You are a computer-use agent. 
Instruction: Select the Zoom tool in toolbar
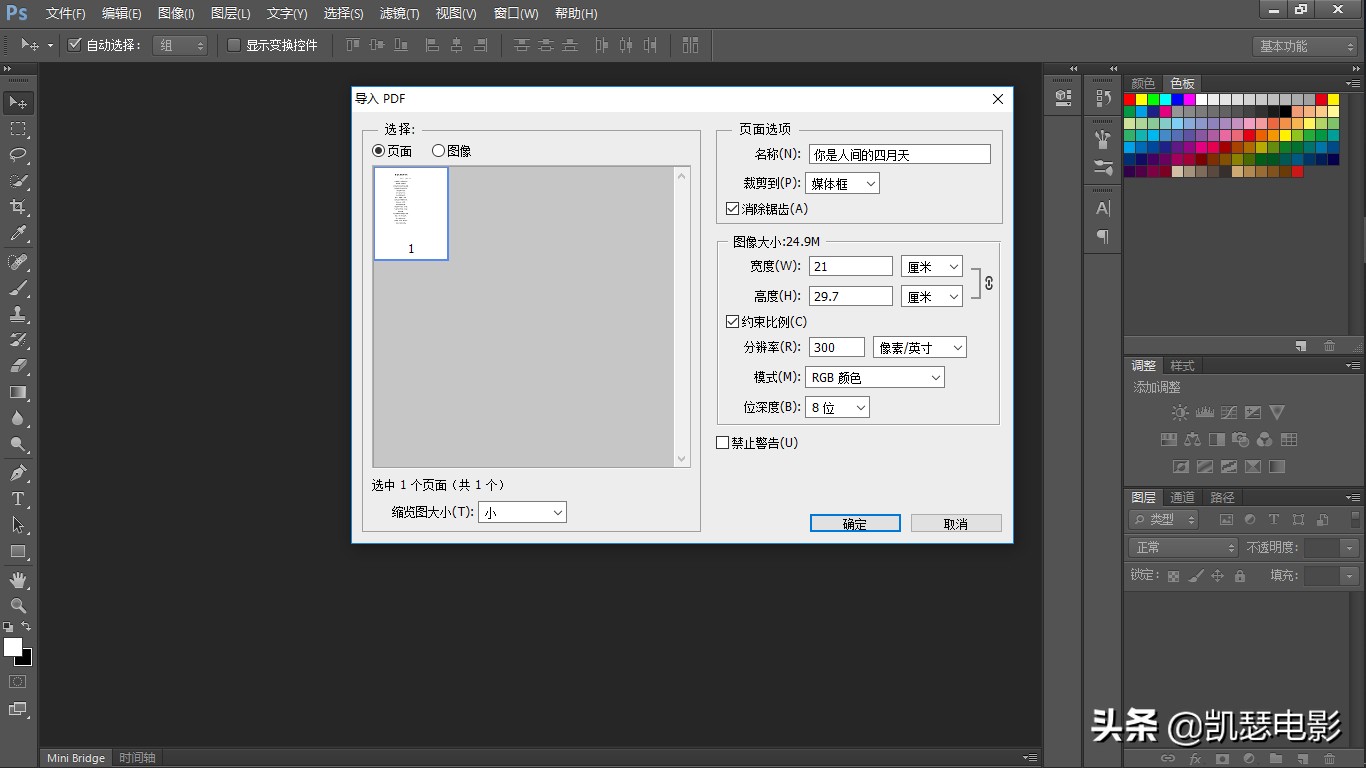18,606
